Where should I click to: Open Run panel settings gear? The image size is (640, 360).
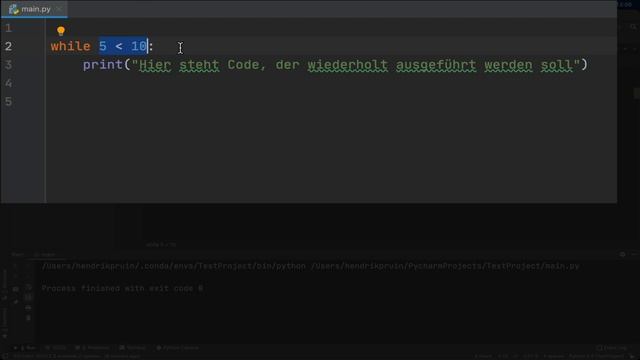click(622, 254)
